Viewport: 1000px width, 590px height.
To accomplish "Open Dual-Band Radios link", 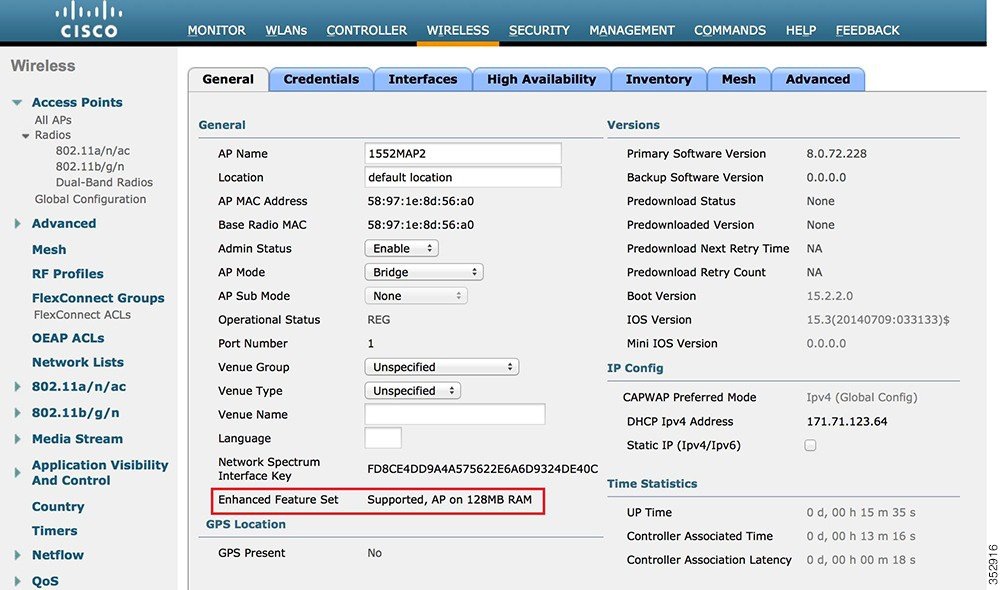I will click(x=104, y=182).
